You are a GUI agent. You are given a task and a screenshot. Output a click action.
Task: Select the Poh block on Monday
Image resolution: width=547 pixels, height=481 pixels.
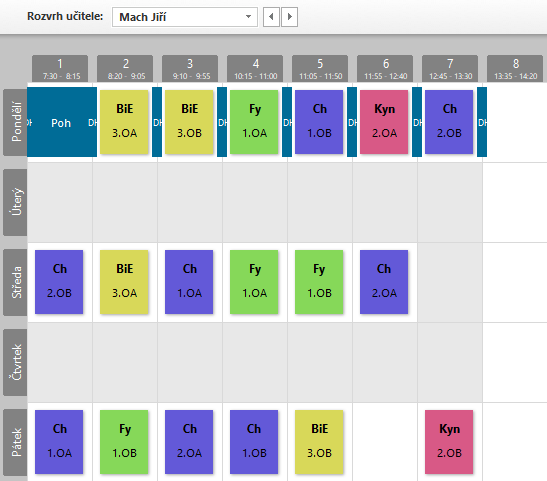pyautogui.click(x=61, y=122)
